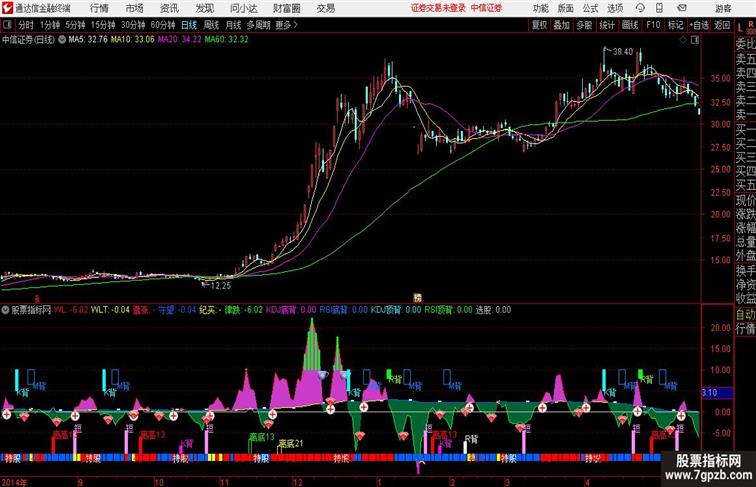Open the 公式 formula menu

pos(590,8)
